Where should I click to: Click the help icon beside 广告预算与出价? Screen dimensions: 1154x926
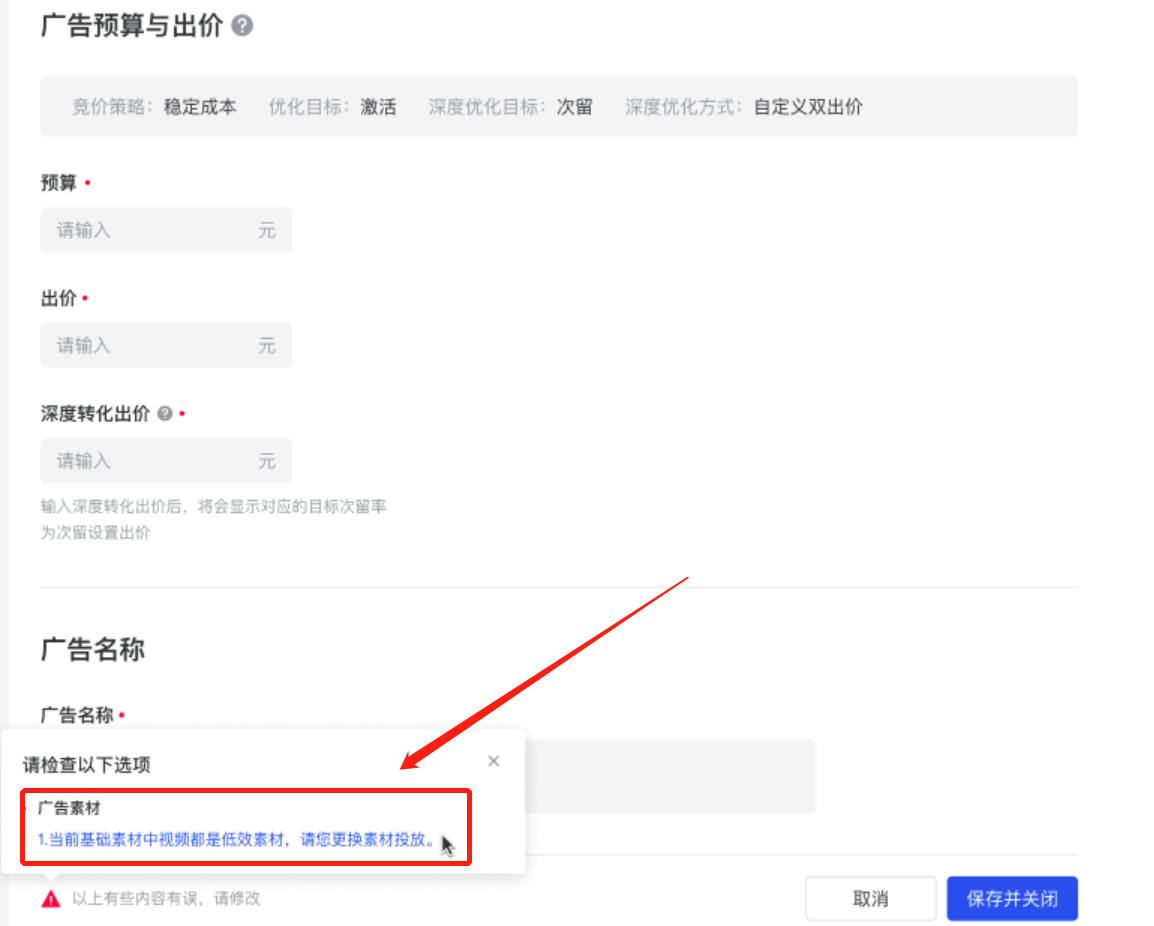pyautogui.click(x=242, y=26)
